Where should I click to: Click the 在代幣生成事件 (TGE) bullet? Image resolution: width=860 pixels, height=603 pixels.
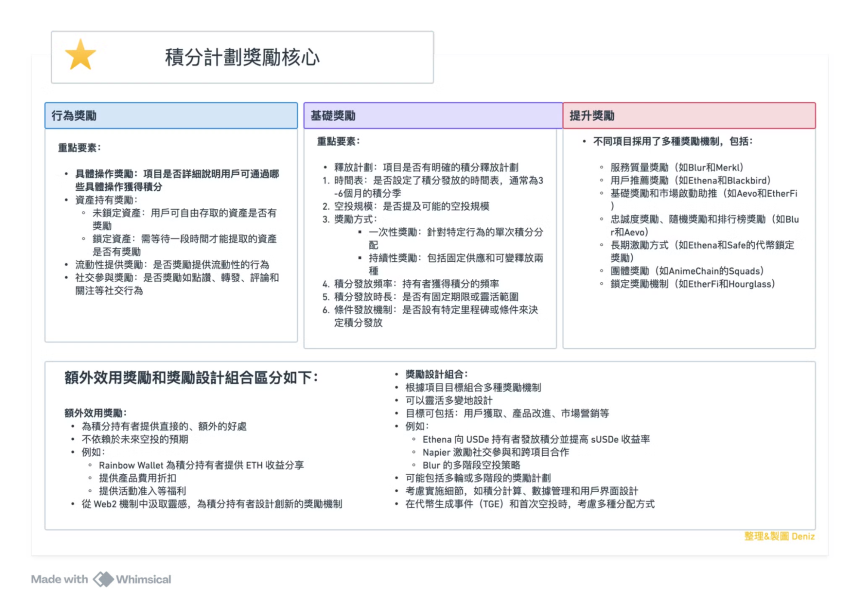[530, 504]
